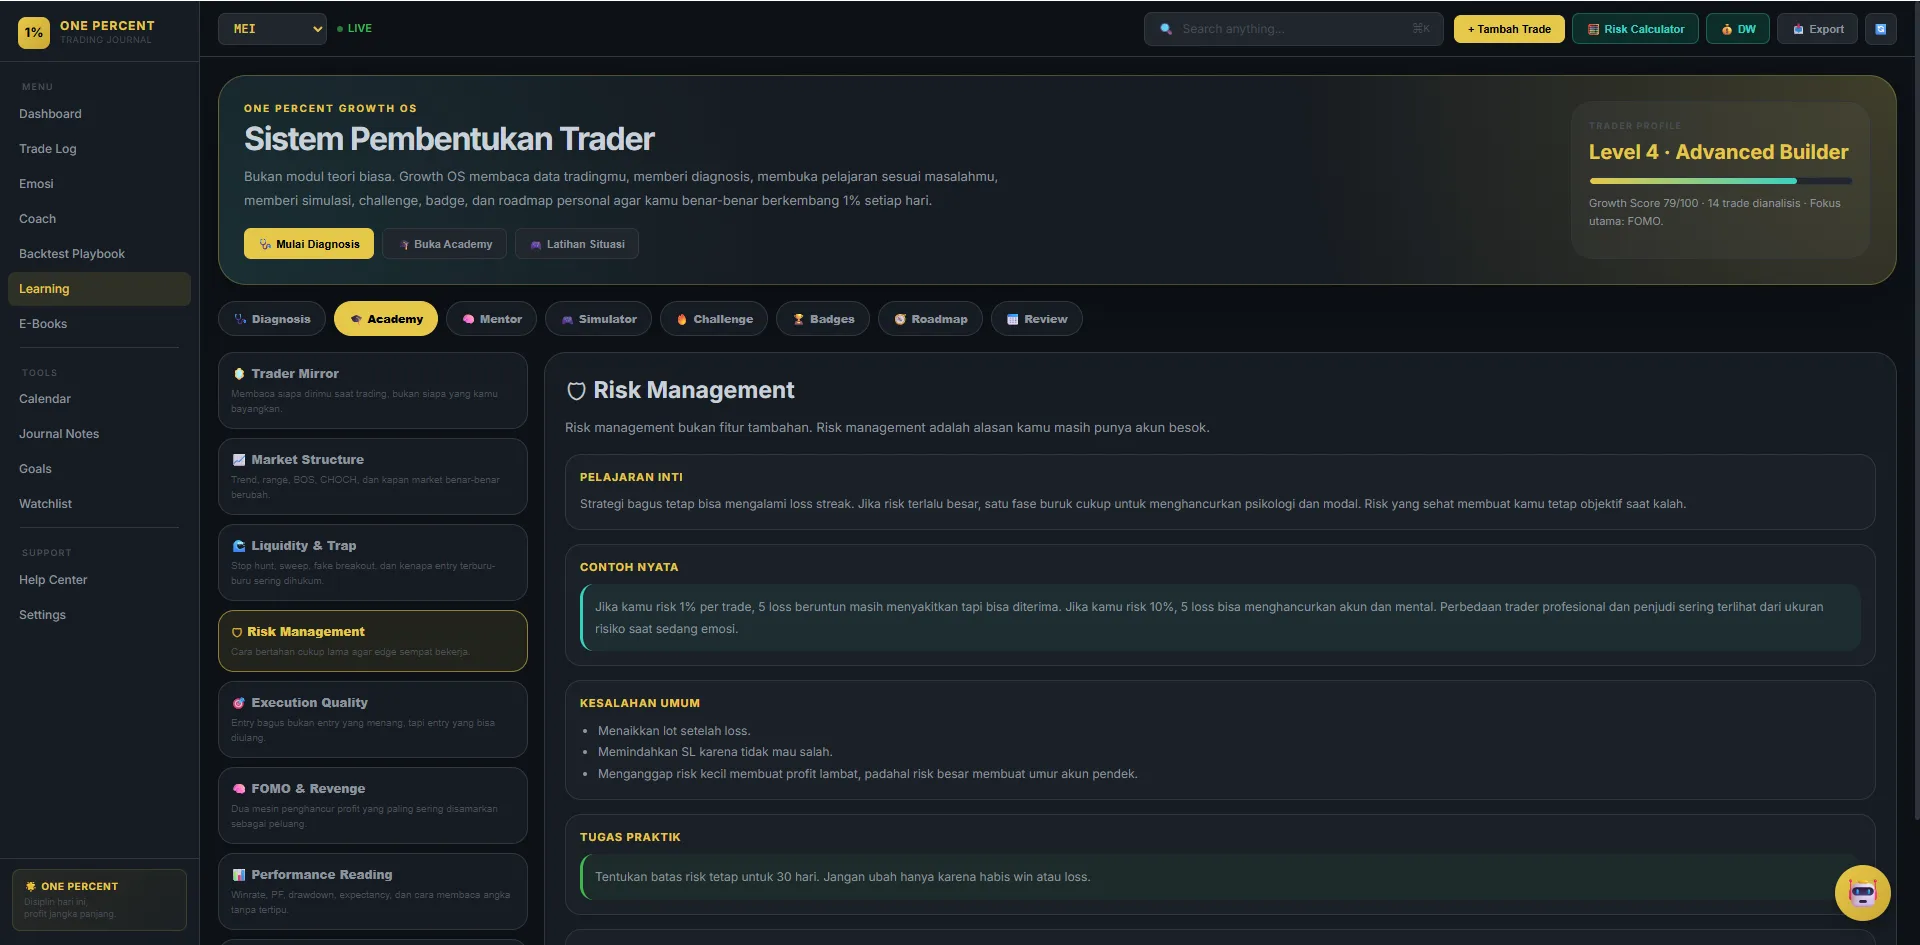Image resolution: width=1920 pixels, height=945 pixels.
Task: Switch to the Badges trophy tab
Action: click(x=823, y=319)
